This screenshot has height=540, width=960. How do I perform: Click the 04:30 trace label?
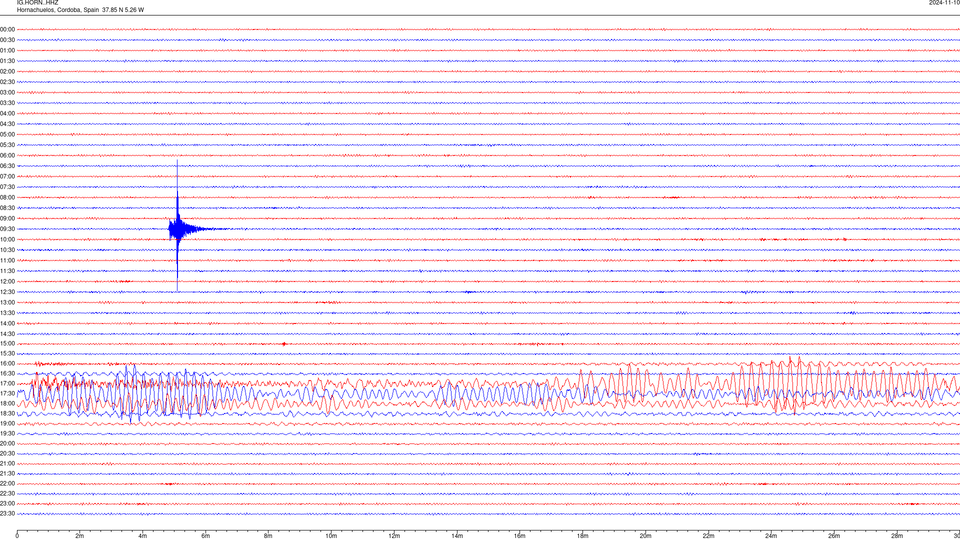pos(7,124)
